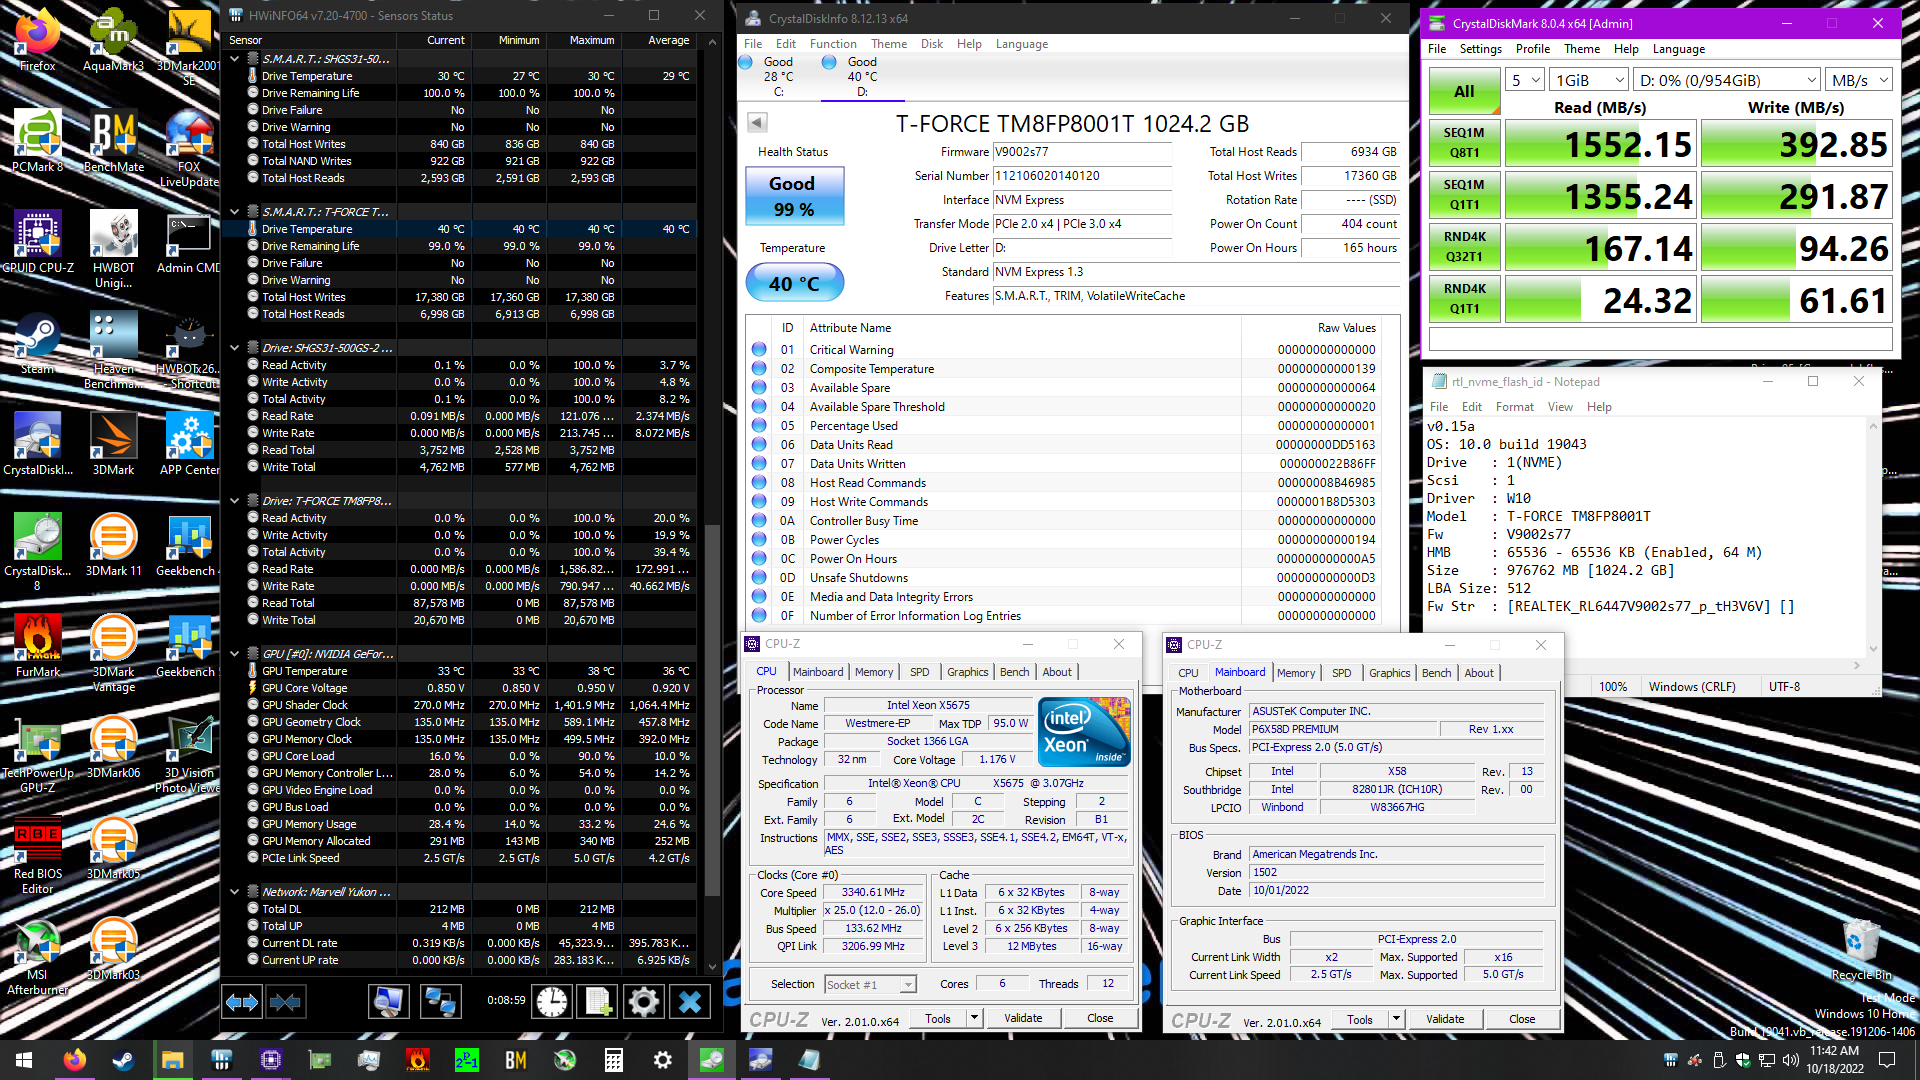Open 3DMark 11 desktop icon

click(x=114, y=546)
